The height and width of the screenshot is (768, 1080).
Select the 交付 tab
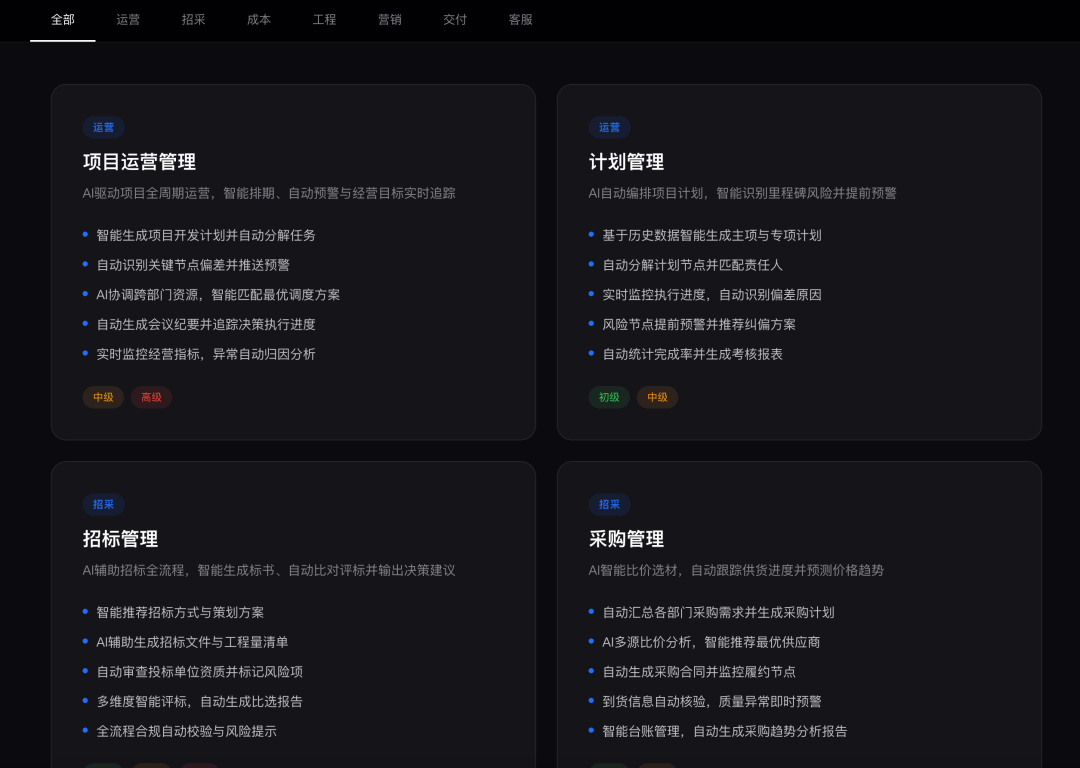point(455,20)
